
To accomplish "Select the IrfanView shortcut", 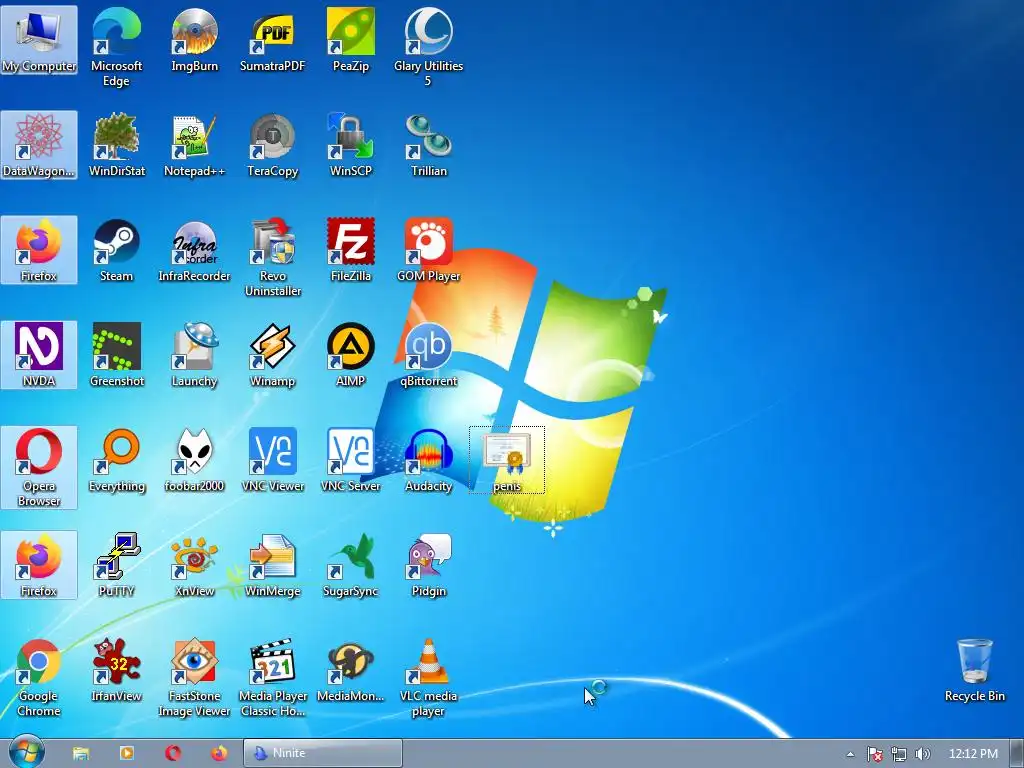I will click(116, 670).
